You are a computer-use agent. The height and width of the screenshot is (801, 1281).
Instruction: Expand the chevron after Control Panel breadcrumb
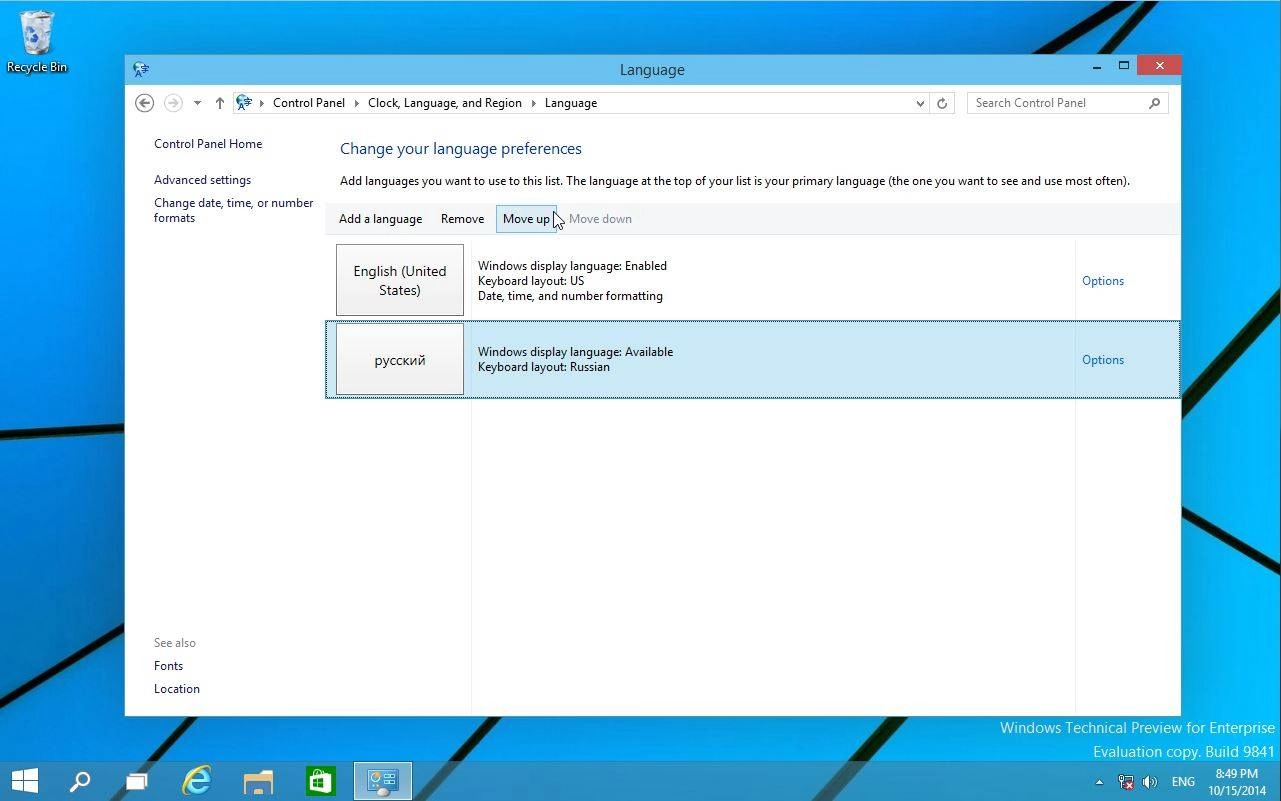click(x=356, y=103)
